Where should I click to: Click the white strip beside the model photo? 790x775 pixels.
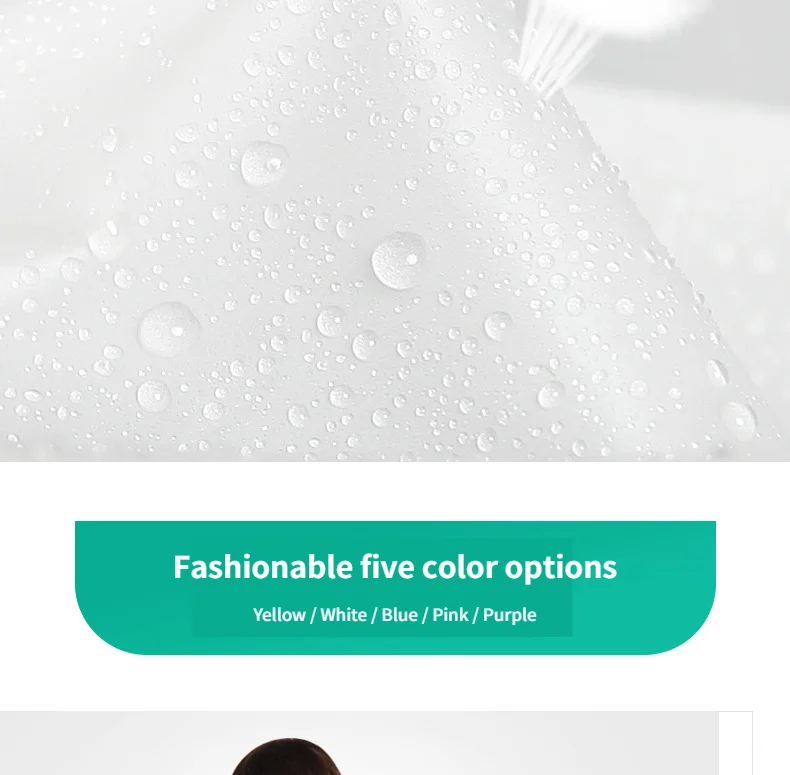click(x=736, y=743)
